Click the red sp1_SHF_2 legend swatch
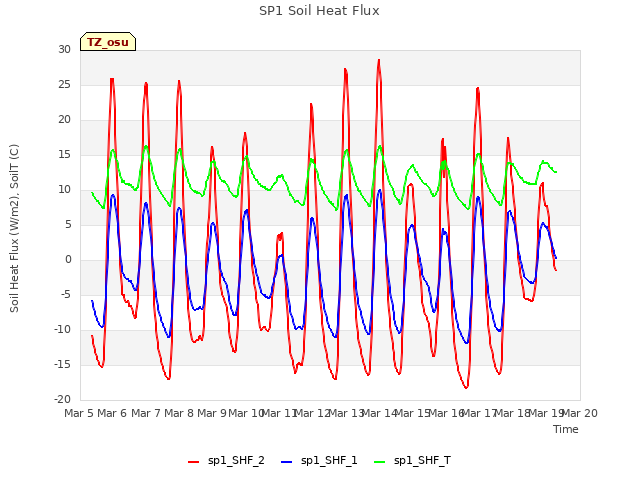This screenshot has width=640, height=480. pyautogui.click(x=193, y=462)
